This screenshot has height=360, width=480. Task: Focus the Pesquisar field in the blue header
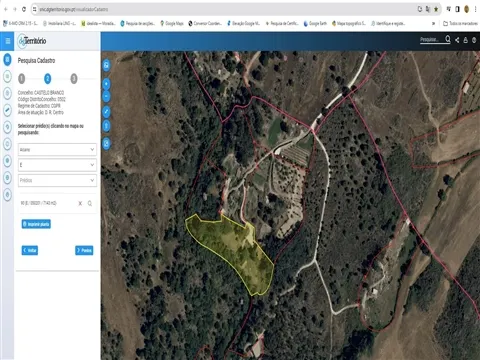(431, 40)
